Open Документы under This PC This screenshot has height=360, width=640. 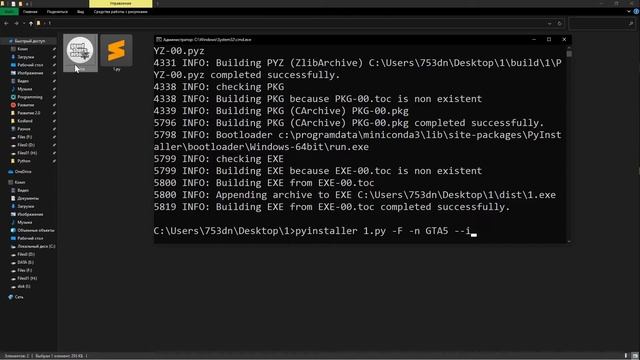click(28, 198)
